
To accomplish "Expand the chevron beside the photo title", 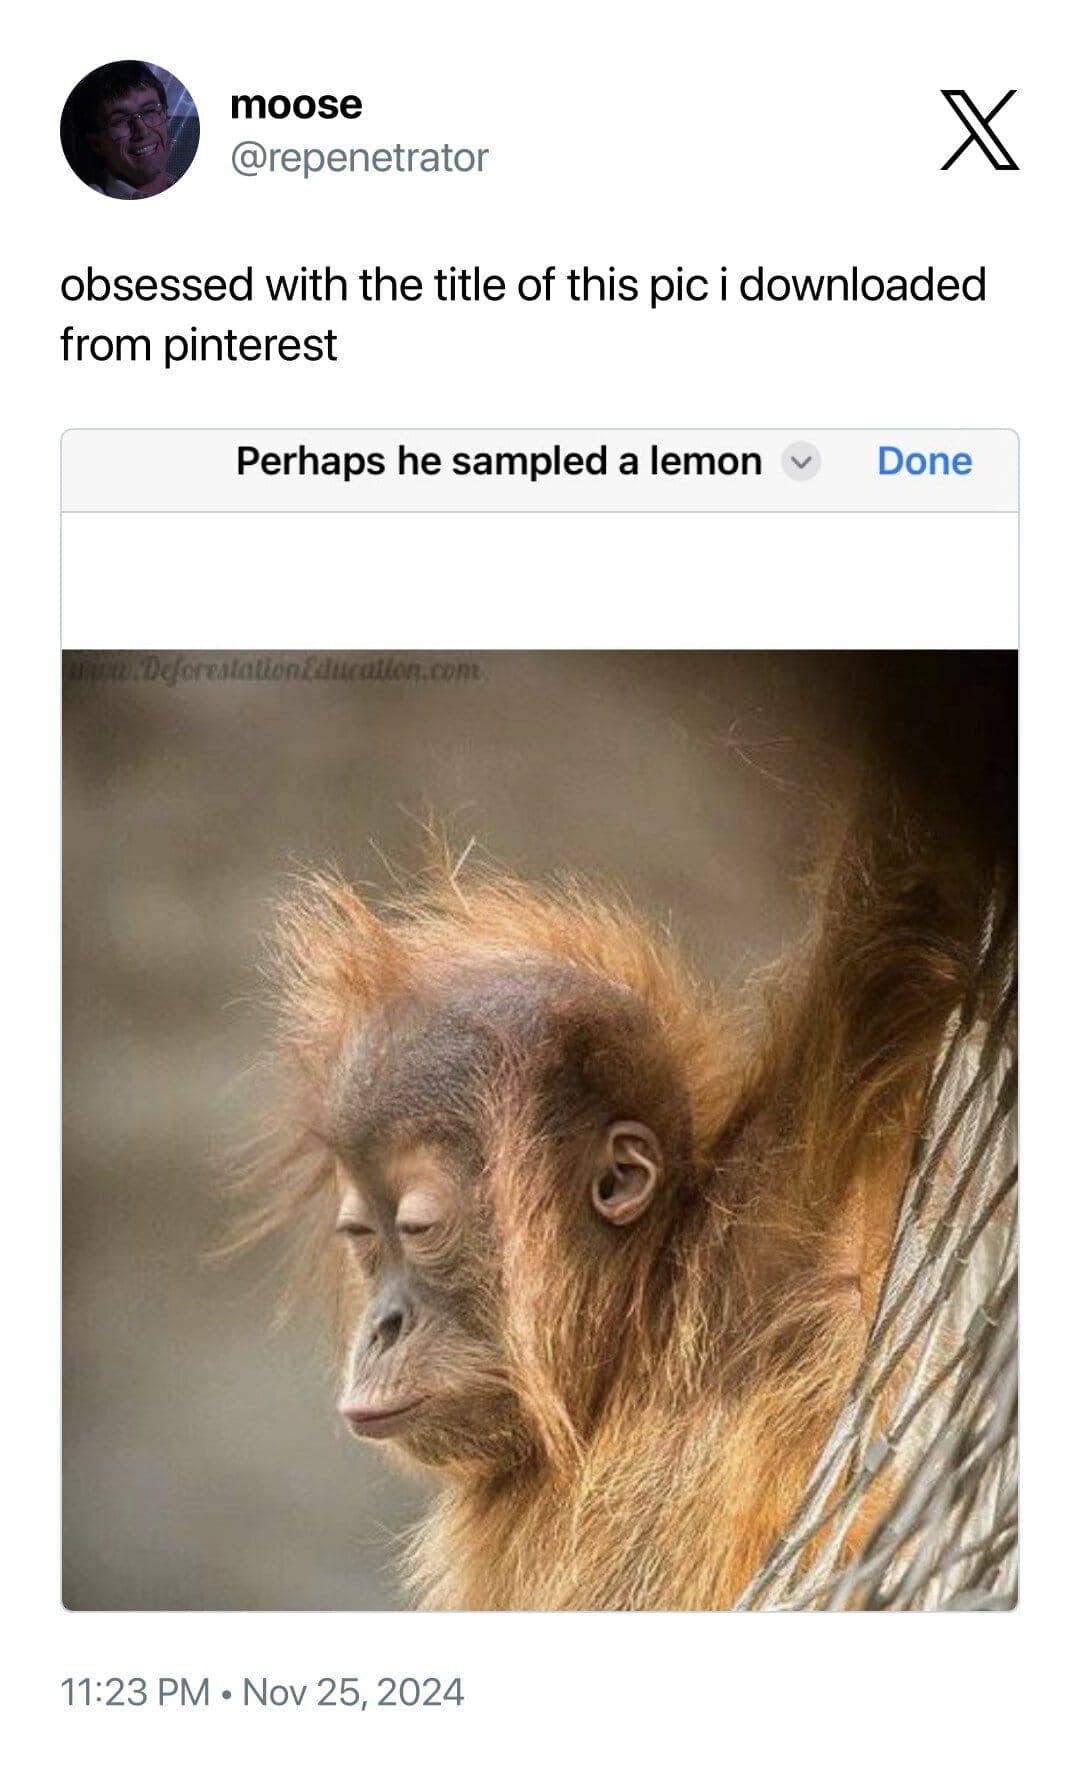I will click(x=800, y=462).
